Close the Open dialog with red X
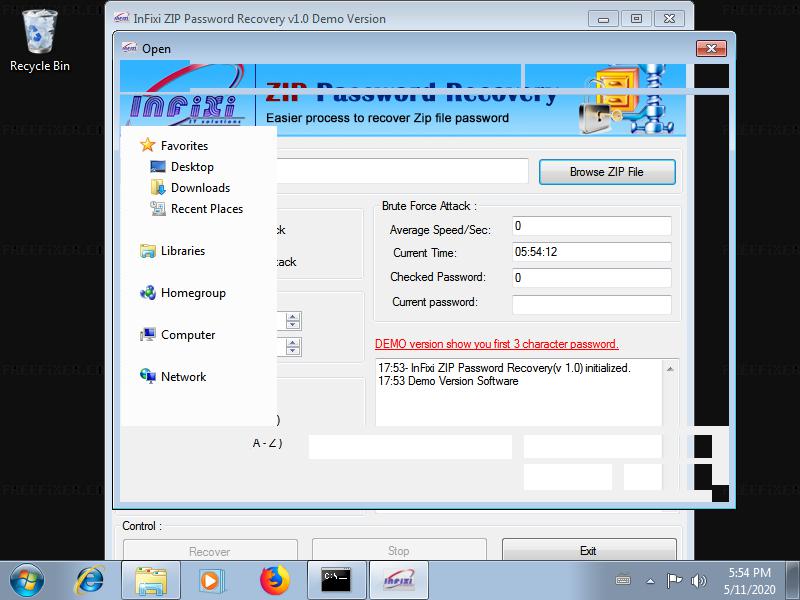This screenshot has height=600, width=800. [x=711, y=48]
